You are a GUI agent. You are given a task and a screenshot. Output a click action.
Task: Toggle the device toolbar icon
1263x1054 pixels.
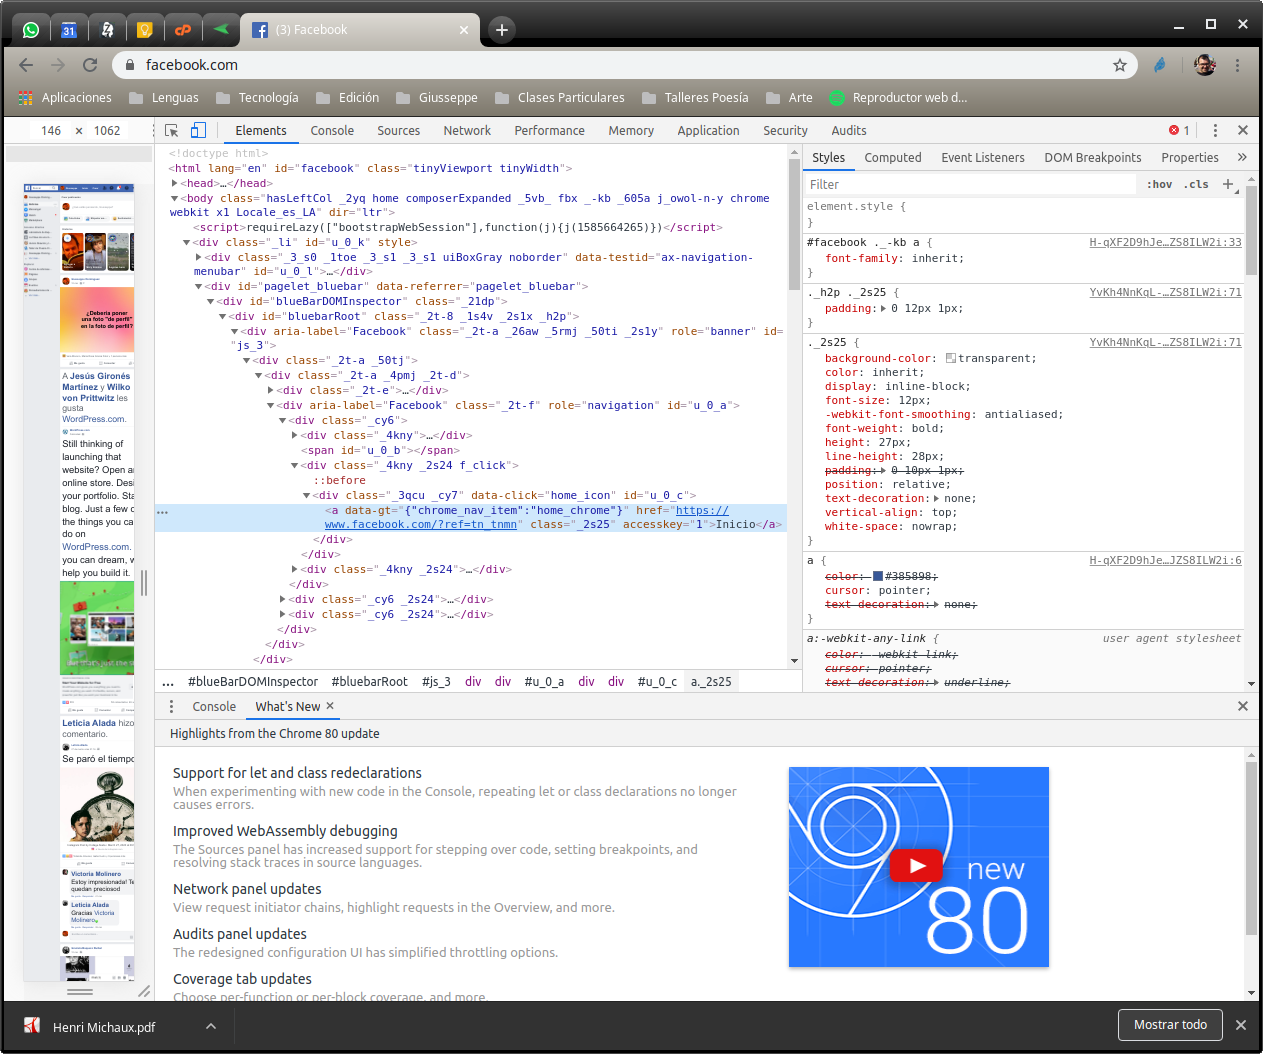[x=198, y=131]
